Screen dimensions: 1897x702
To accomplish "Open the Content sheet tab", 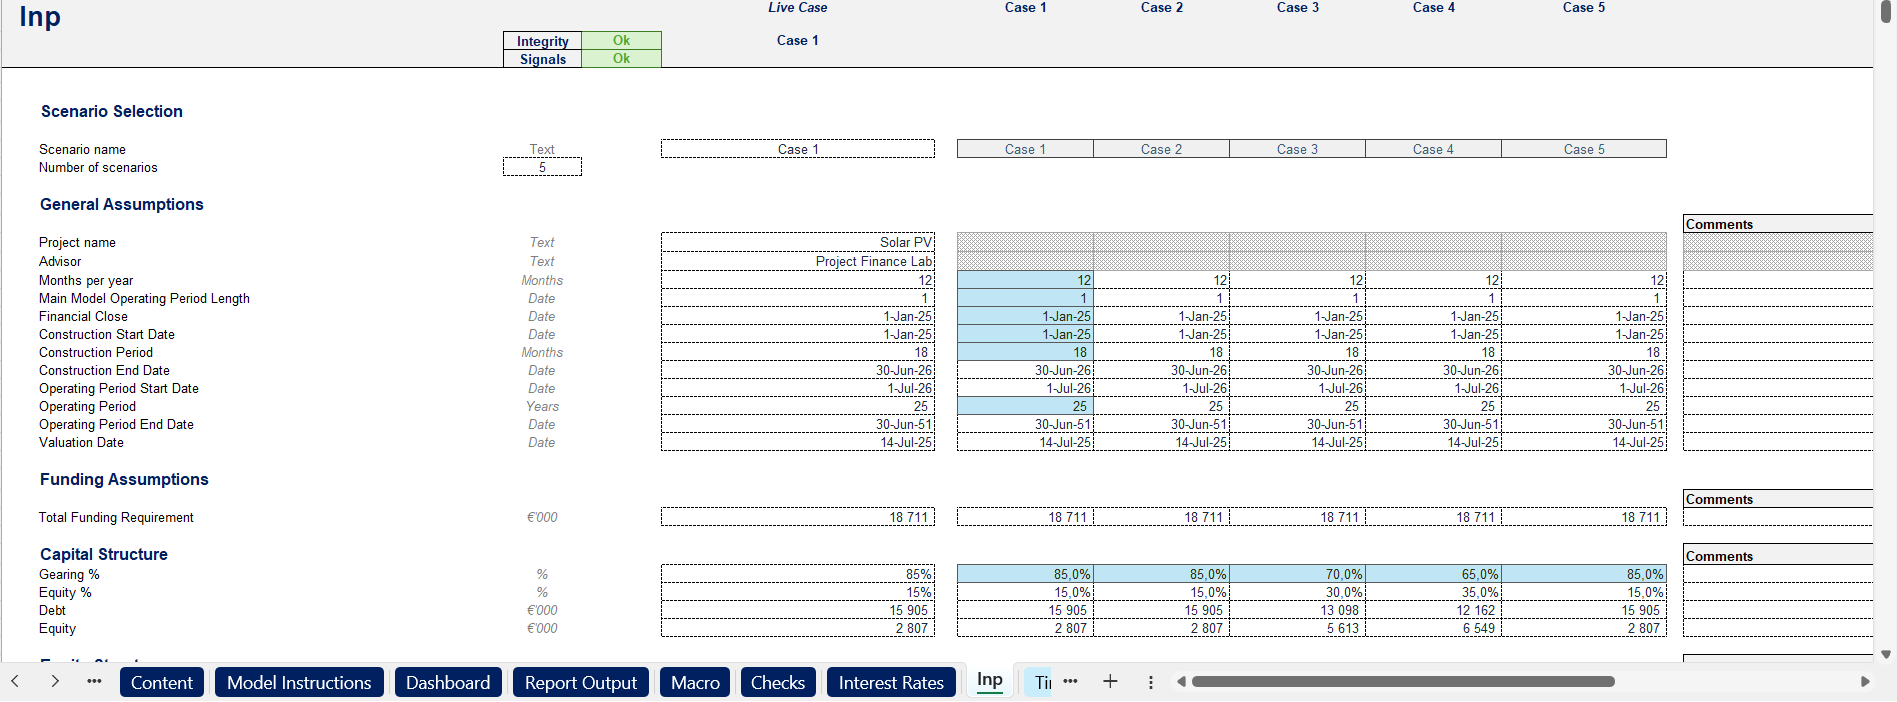I will pyautogui.click(x=162, y=682).
